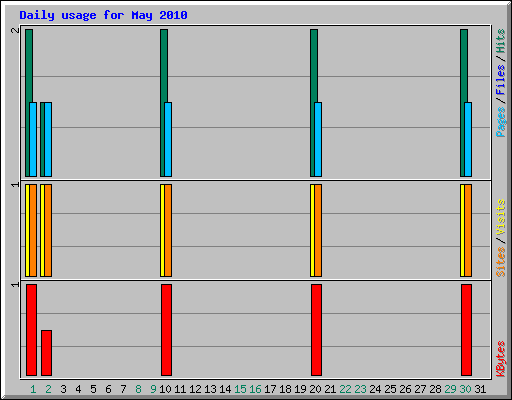Click day 23 on the x-axis
The image size is (512, 400).
pos(360,389)
